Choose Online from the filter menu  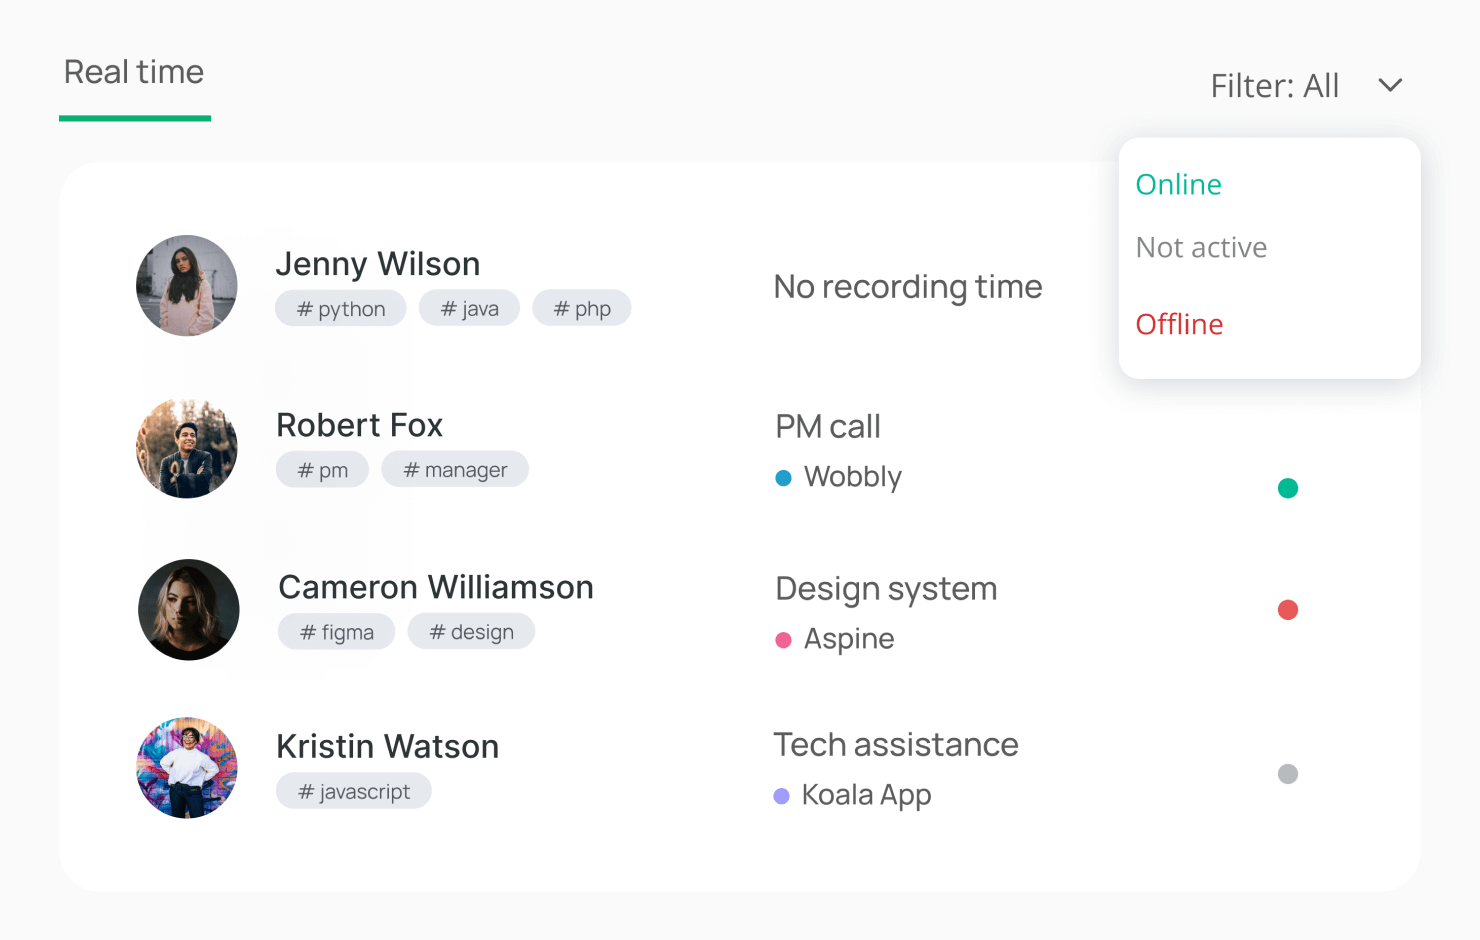(1179, 185)
